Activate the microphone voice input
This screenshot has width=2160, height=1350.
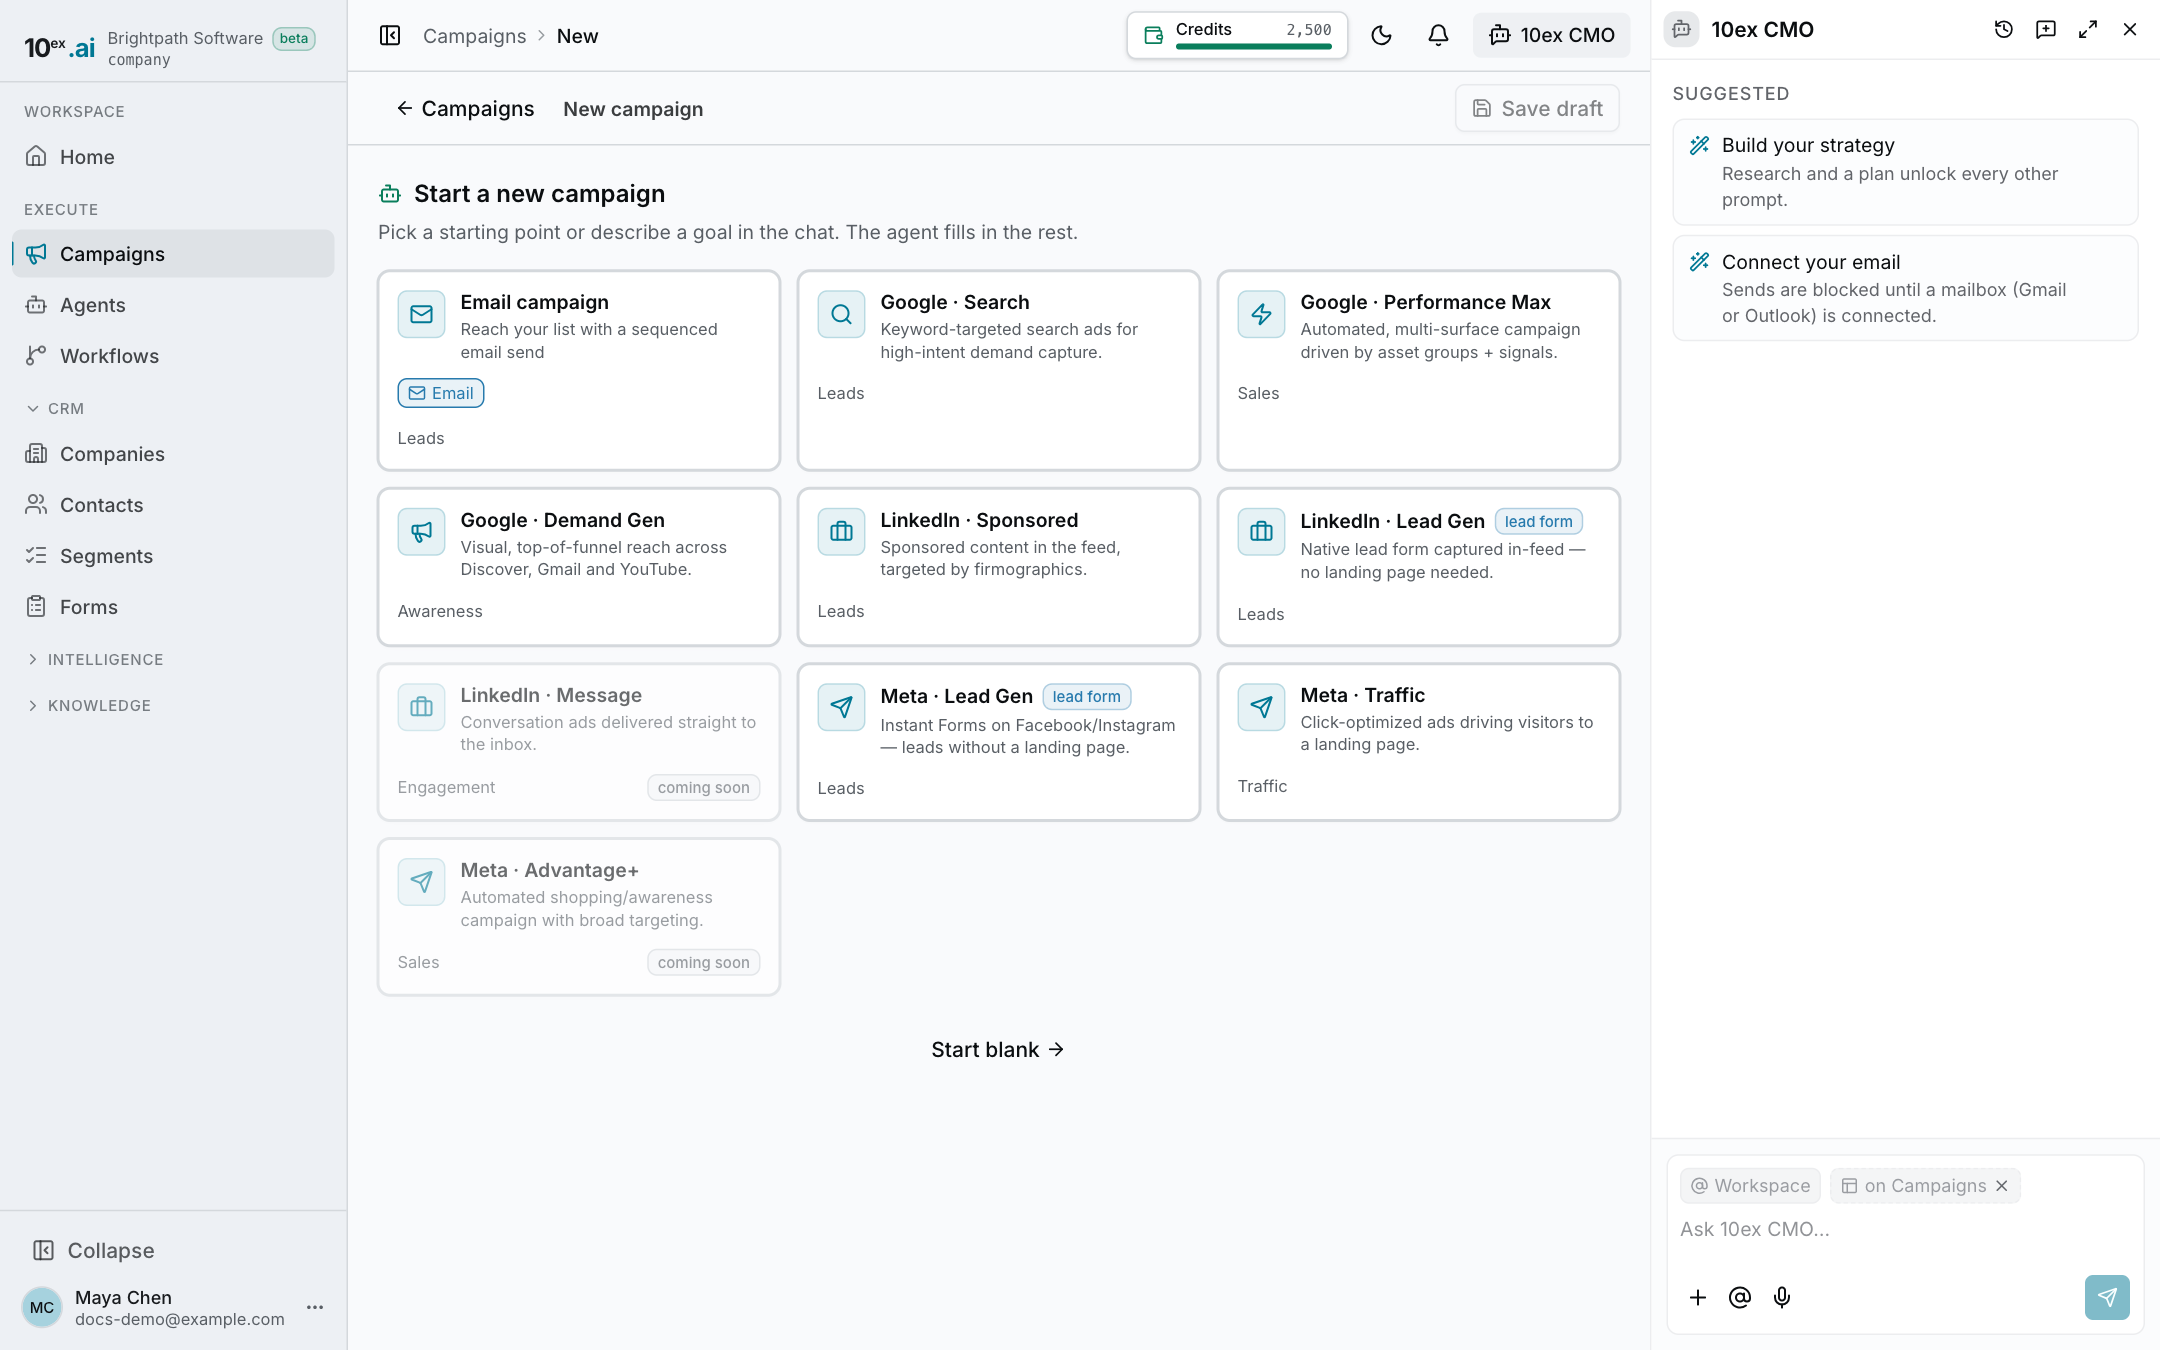point(1782,1297)
